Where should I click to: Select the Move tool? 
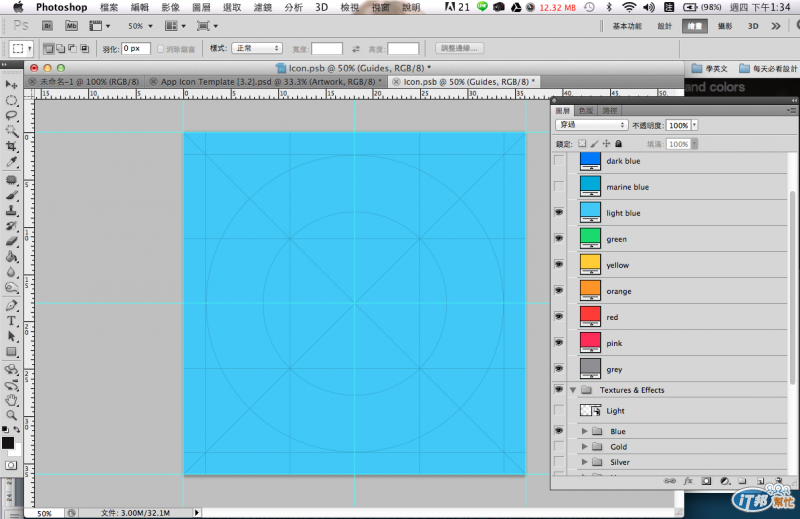[x=11, y=84]
